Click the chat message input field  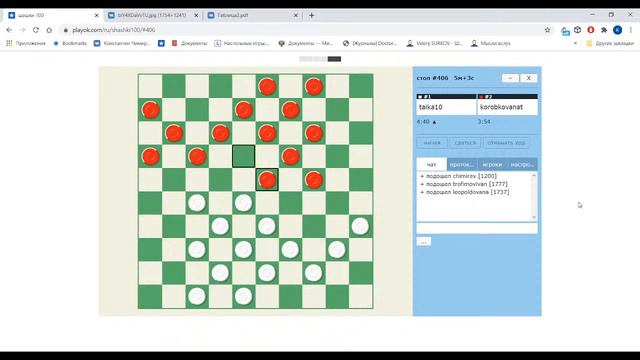tap(477, 228)
